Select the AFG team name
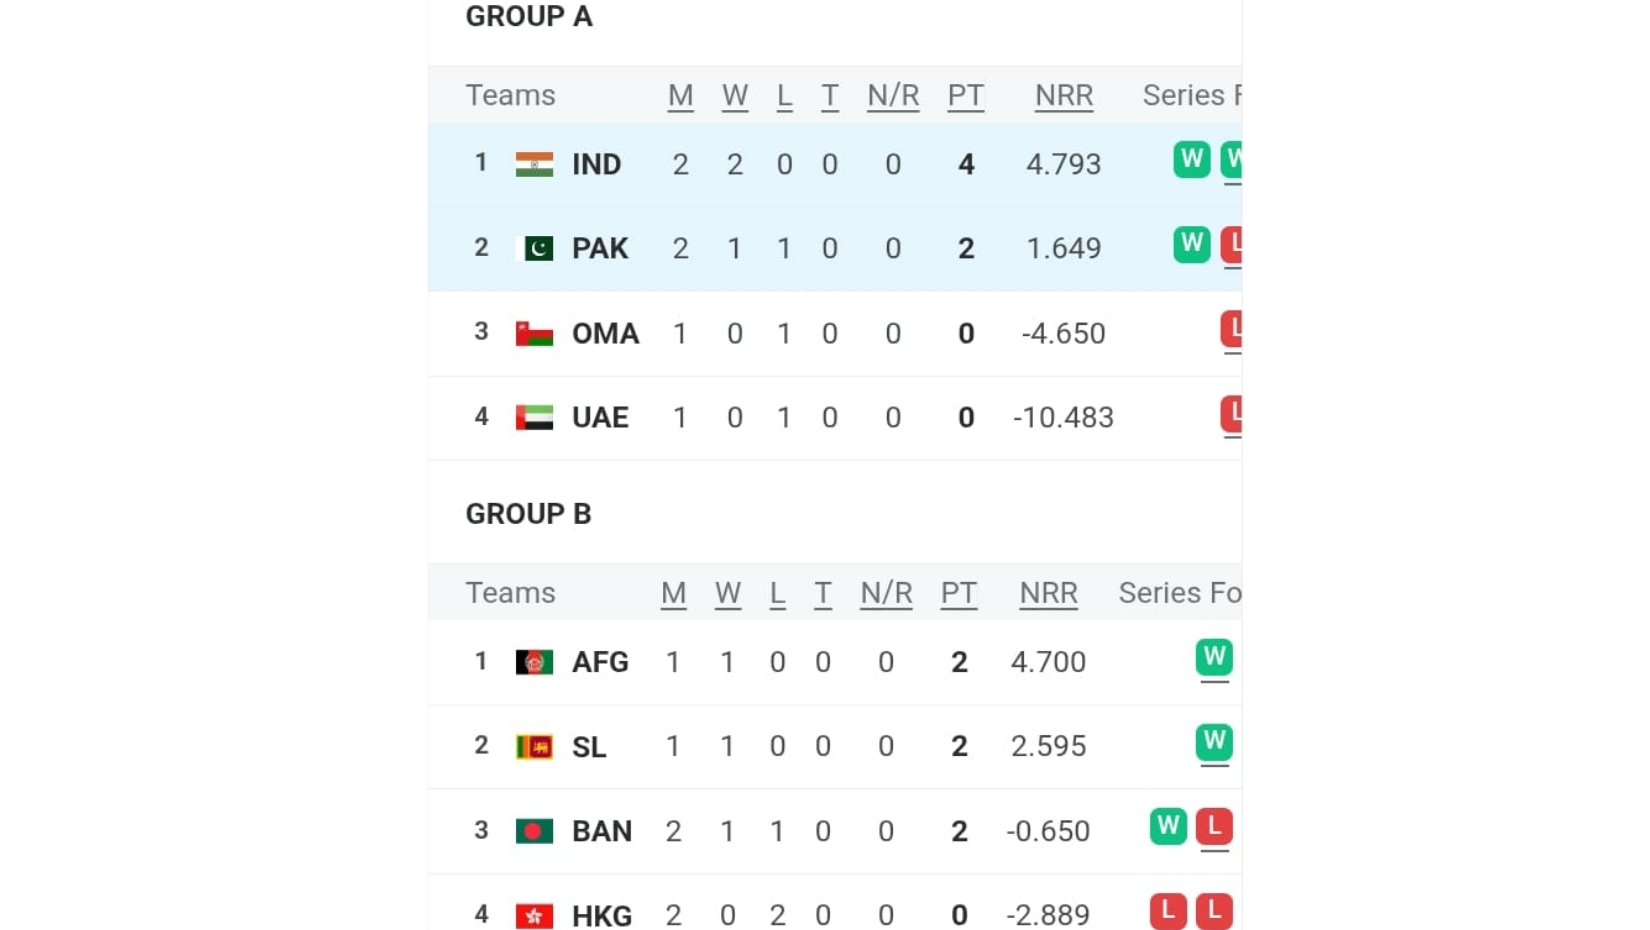1650x930 pixels. coord(600,662)
